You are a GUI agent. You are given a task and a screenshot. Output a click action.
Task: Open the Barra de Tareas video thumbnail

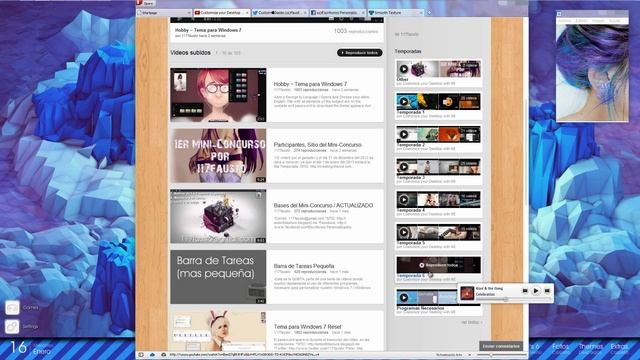(x=218, y=277)
